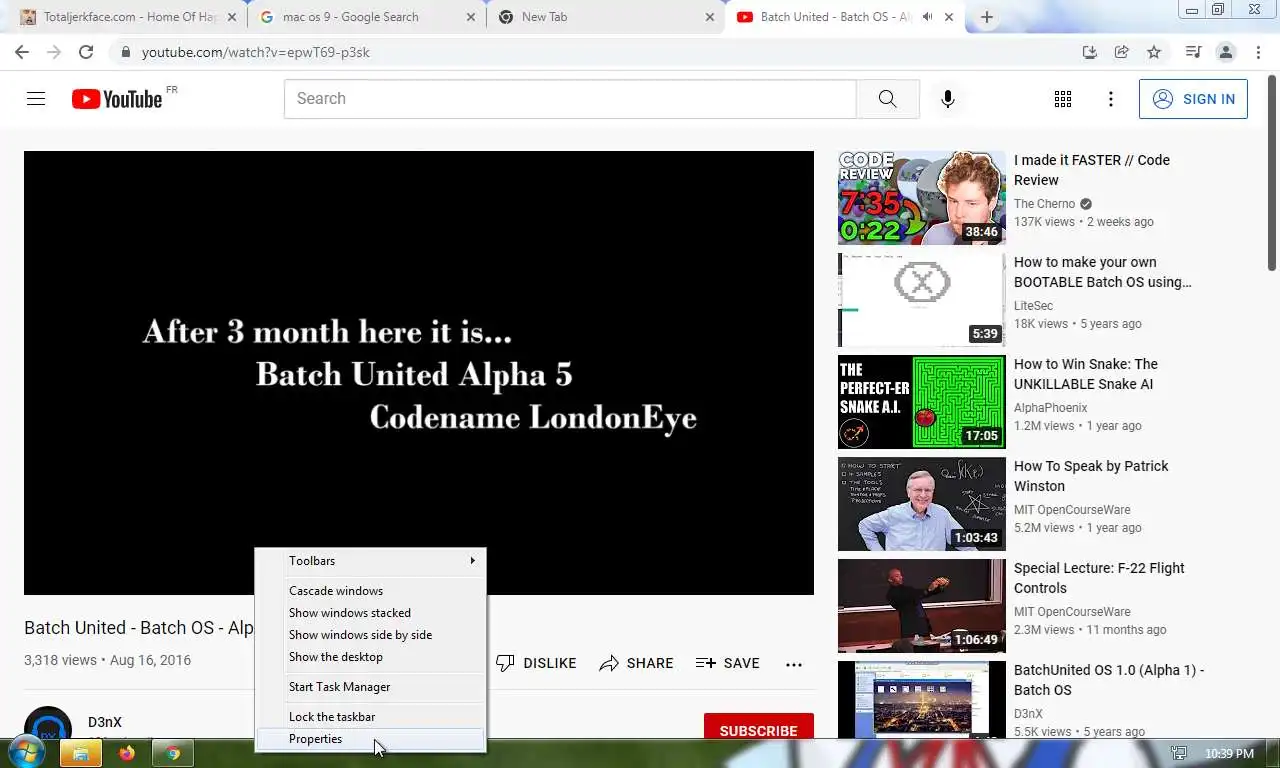This screenshot has width=1280, height=768.
Task: Open taskbar Properties
Action: point(370,739)
